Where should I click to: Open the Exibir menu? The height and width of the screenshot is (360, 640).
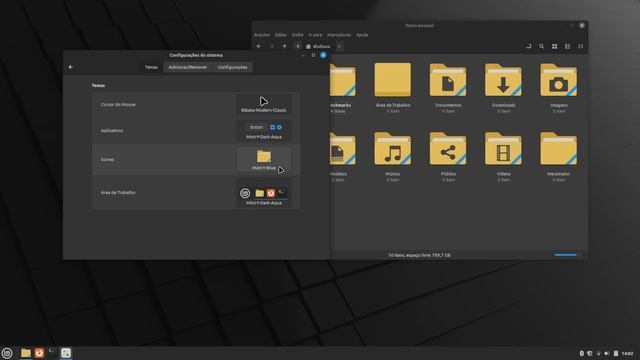pyautogui.click(x=298, y=35)
